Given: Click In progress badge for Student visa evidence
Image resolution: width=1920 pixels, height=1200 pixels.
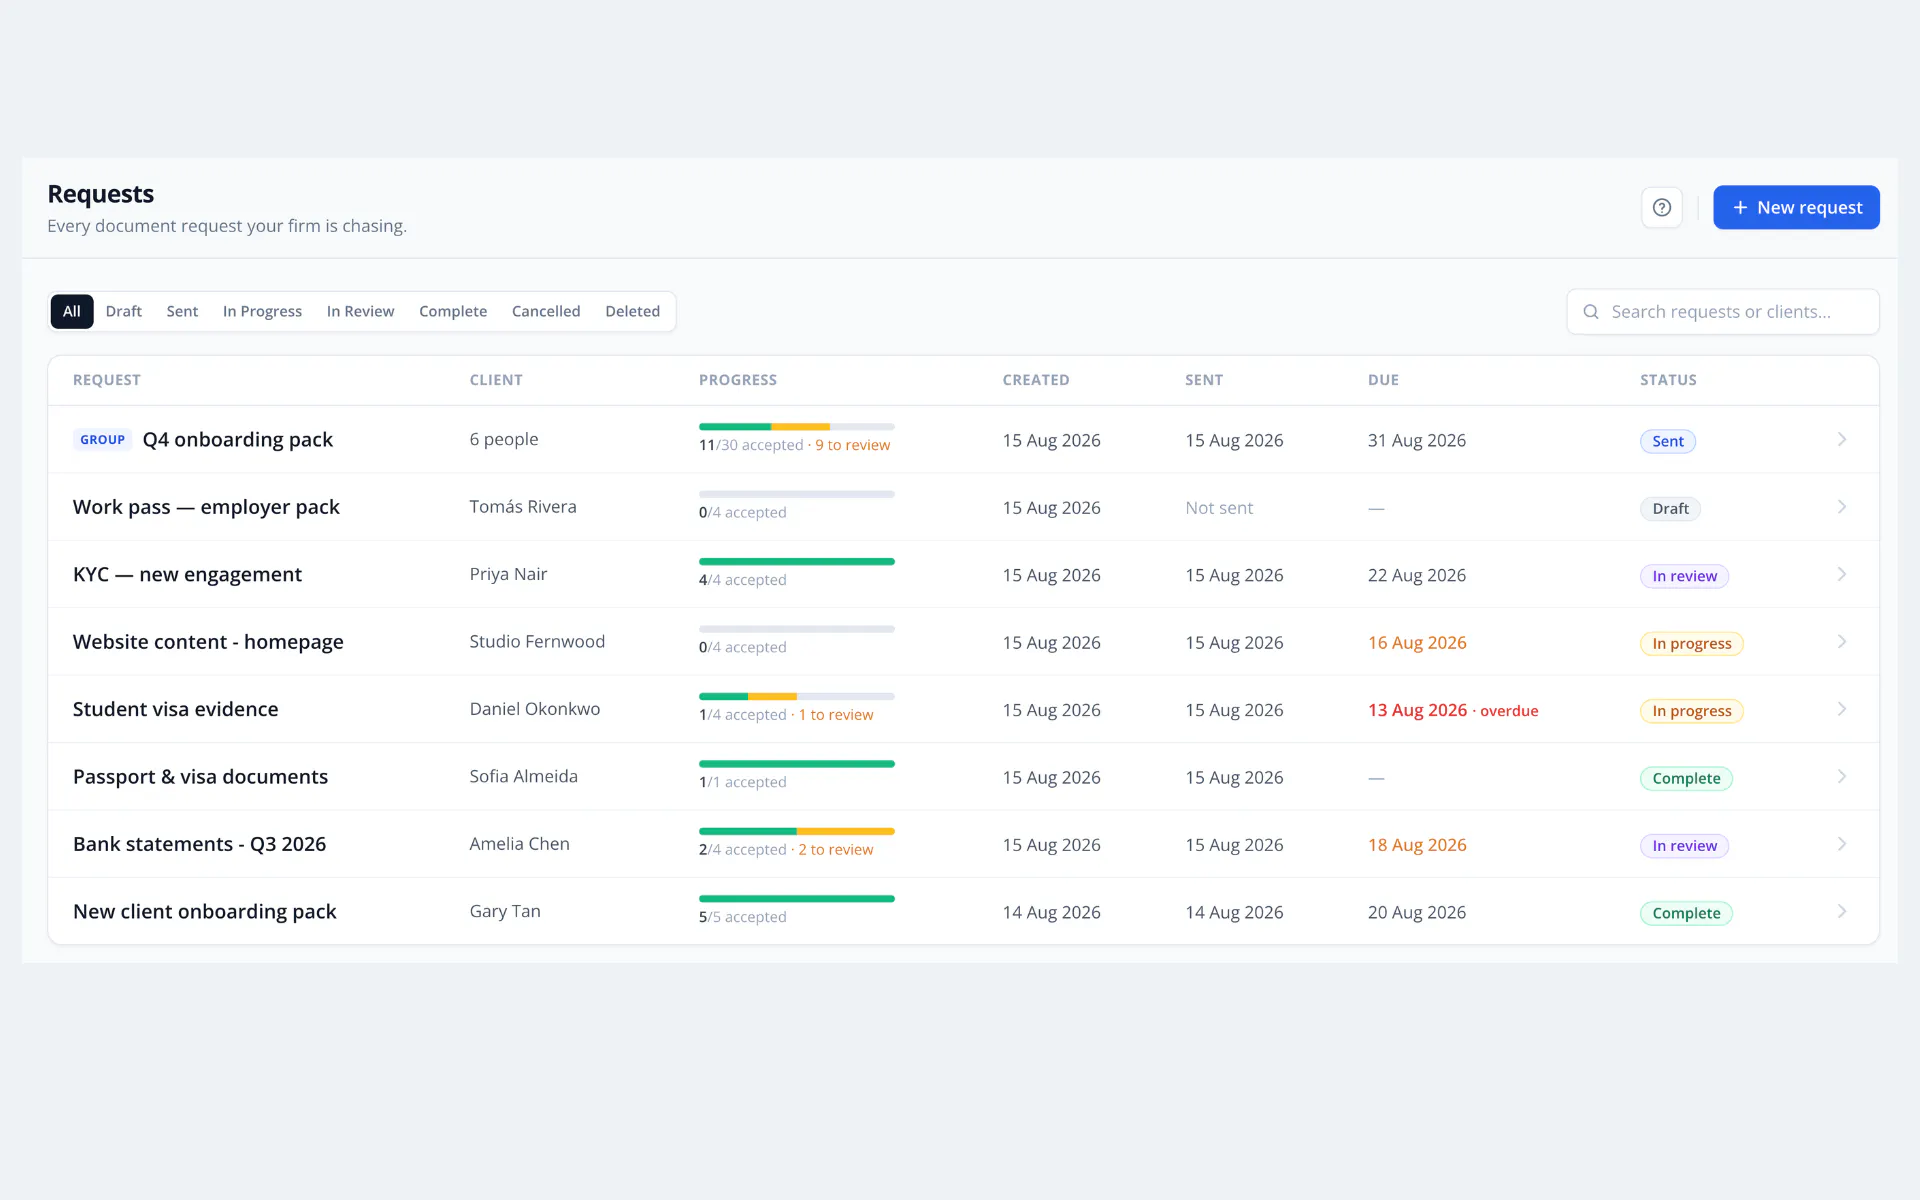Looking at the screenshot, I should click(1691, 711).
